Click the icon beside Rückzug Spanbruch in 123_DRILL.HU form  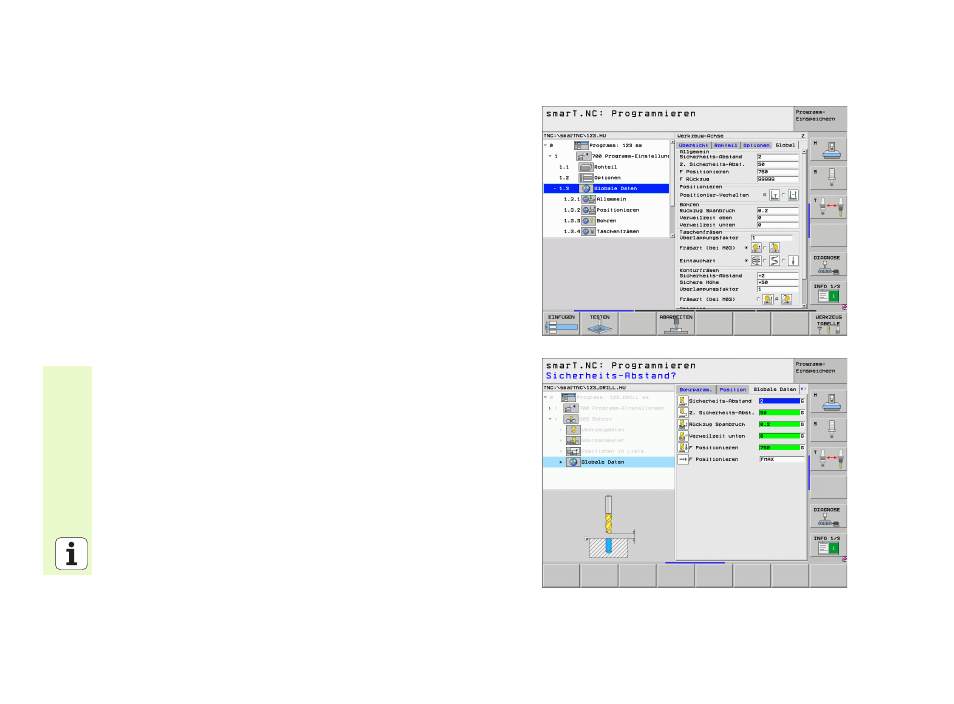pyautogui.click(x=683, y=424)
